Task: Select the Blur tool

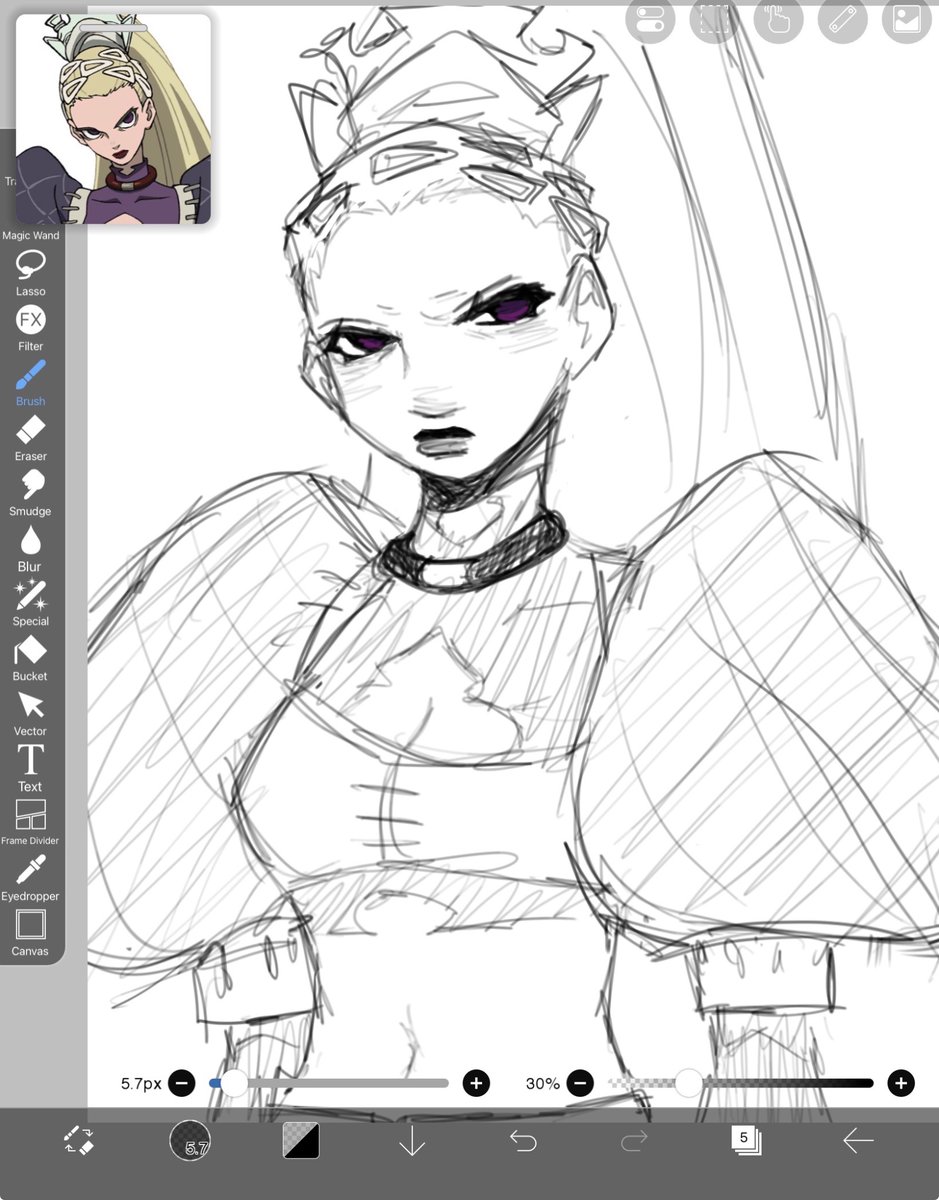Action: pyautogui.click(x=30, y=548)
